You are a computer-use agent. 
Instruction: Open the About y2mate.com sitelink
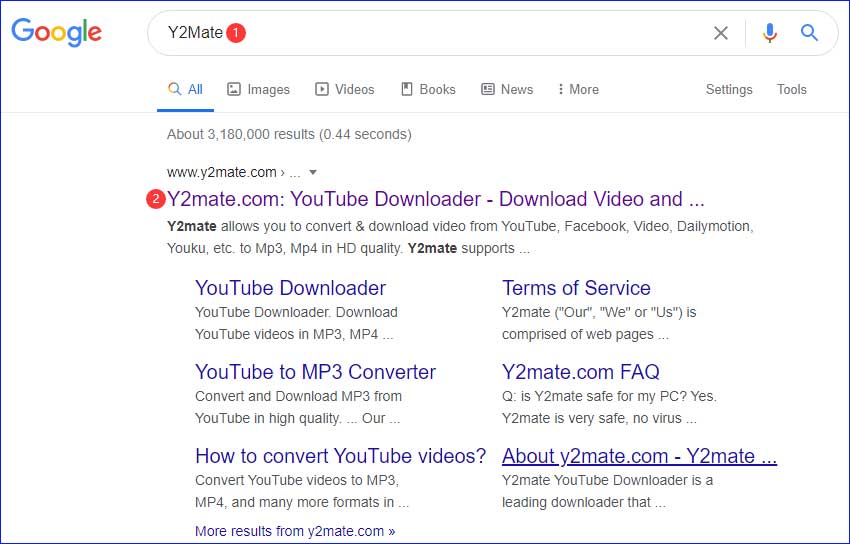pyautogui.click(x=640, y=456)
